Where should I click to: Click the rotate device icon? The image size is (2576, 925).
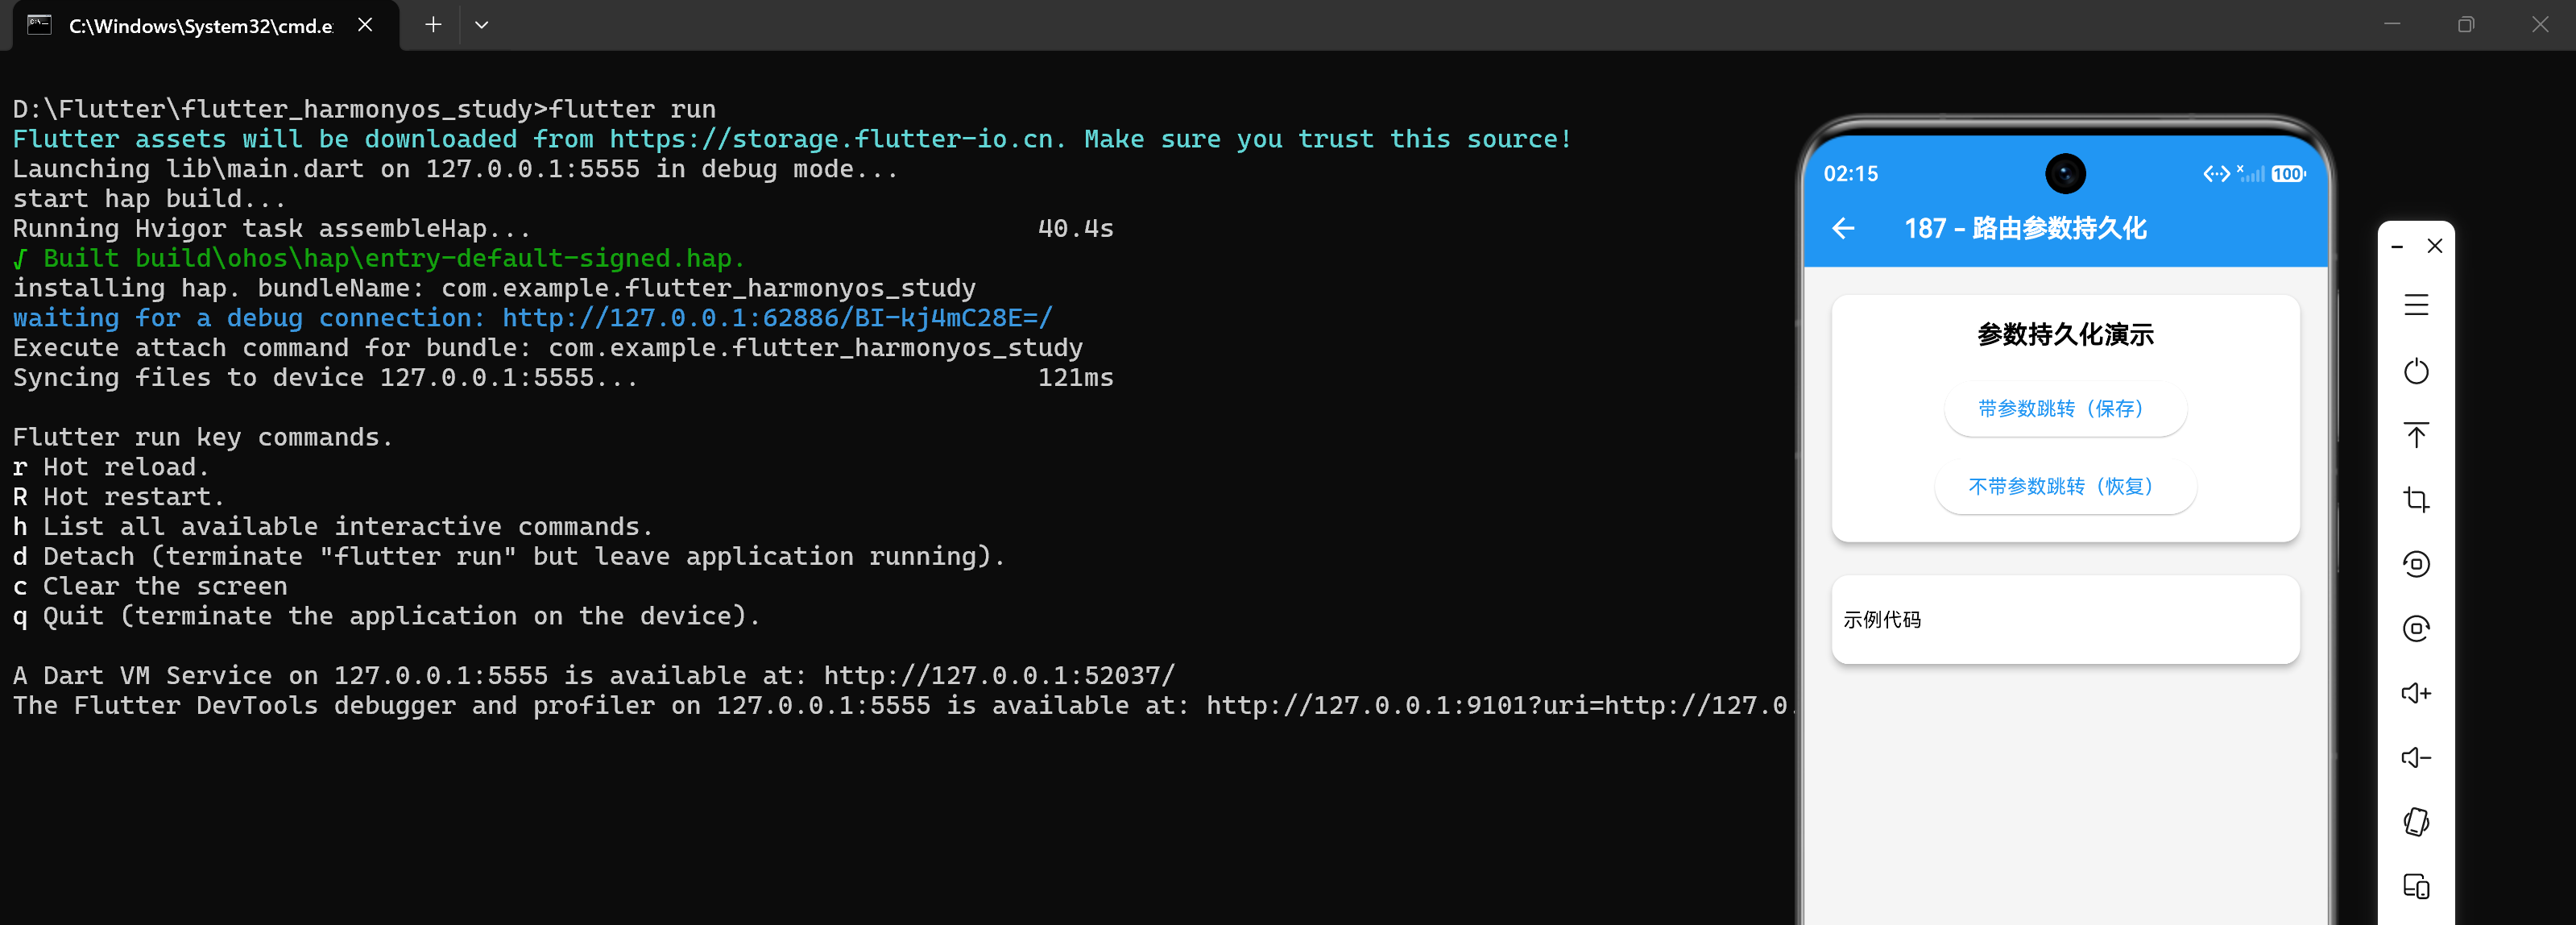tap(2416, 821)
